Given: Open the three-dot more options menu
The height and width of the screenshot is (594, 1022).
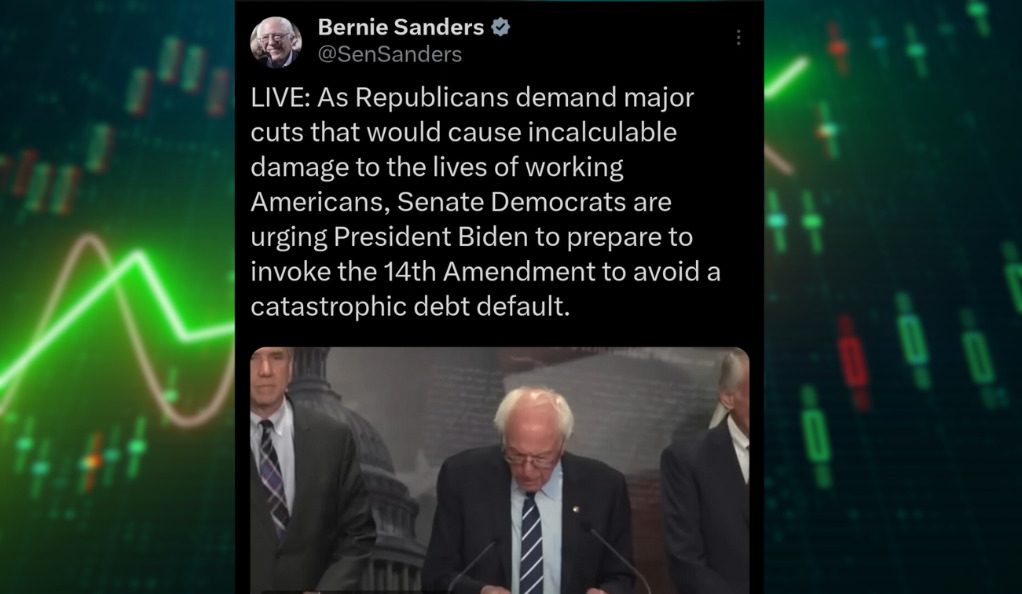Looking at the screenshot, I should coord(738,37).
